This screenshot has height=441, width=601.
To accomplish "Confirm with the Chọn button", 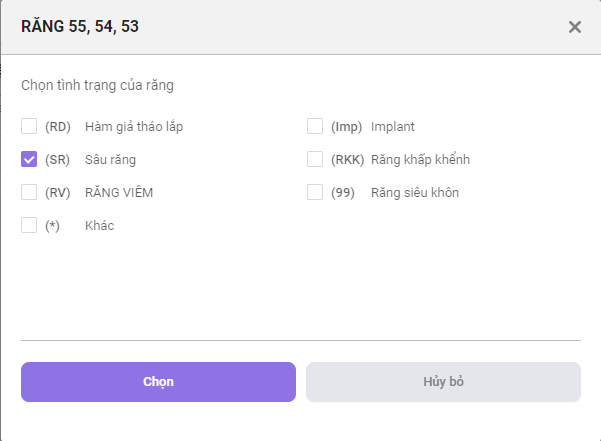I will click(x=158, y=382).
